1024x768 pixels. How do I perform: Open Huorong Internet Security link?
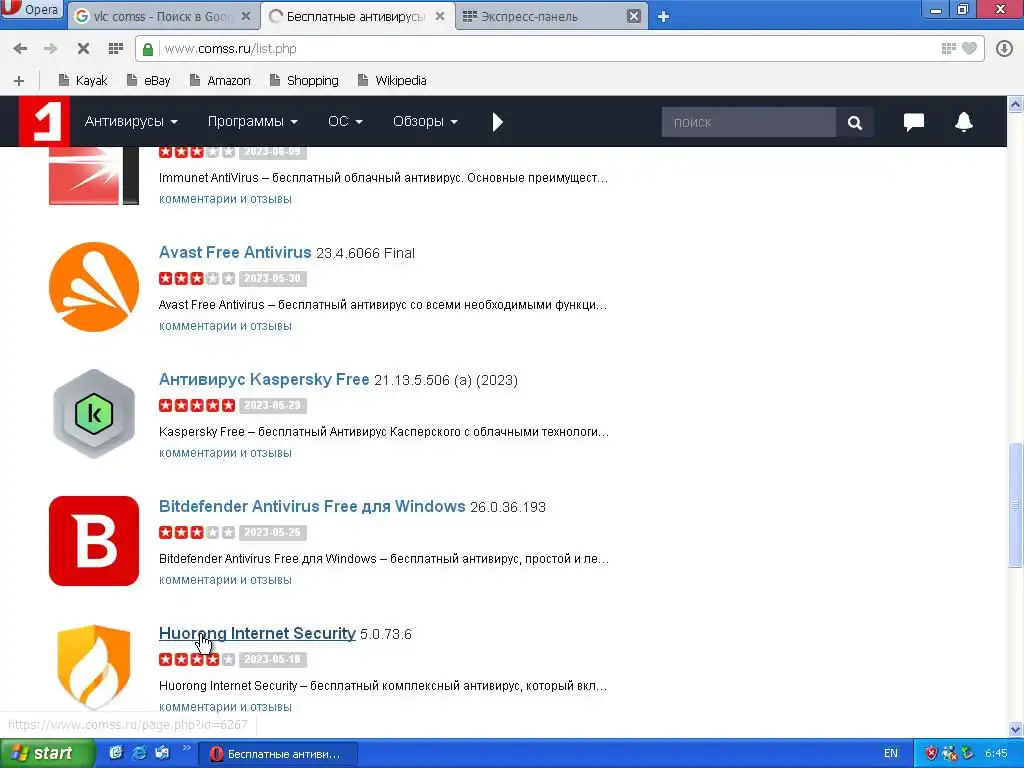257,633
